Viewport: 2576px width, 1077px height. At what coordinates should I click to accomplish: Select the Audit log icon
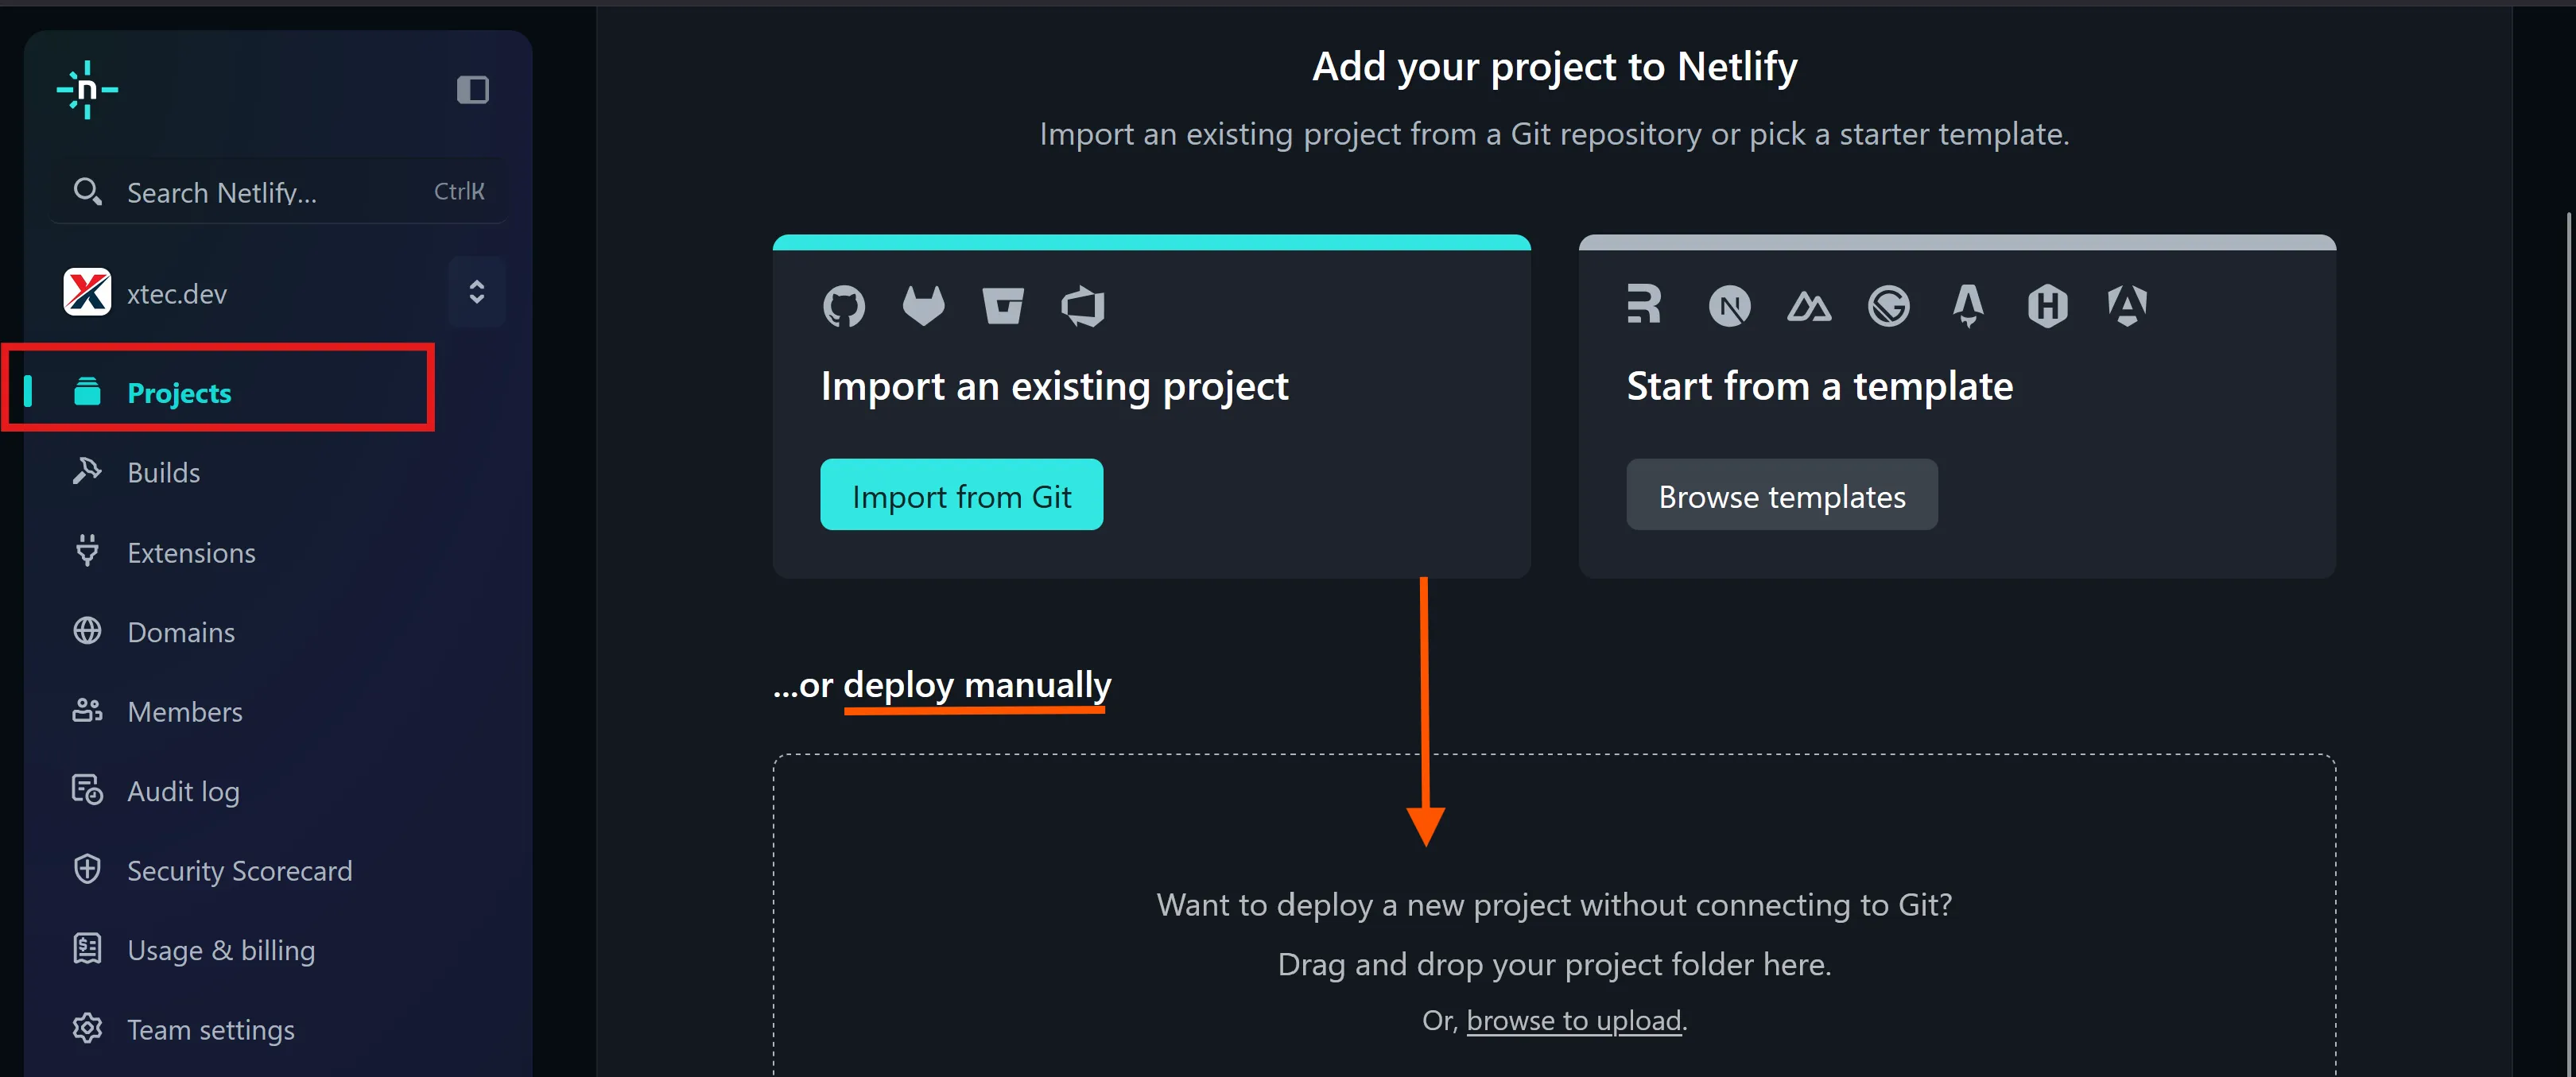point(88,790)
